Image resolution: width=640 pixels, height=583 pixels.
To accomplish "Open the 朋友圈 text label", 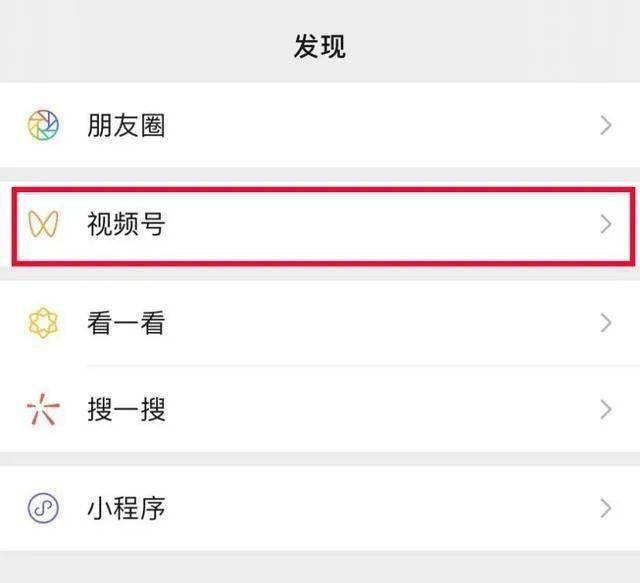I will [126, 126].
